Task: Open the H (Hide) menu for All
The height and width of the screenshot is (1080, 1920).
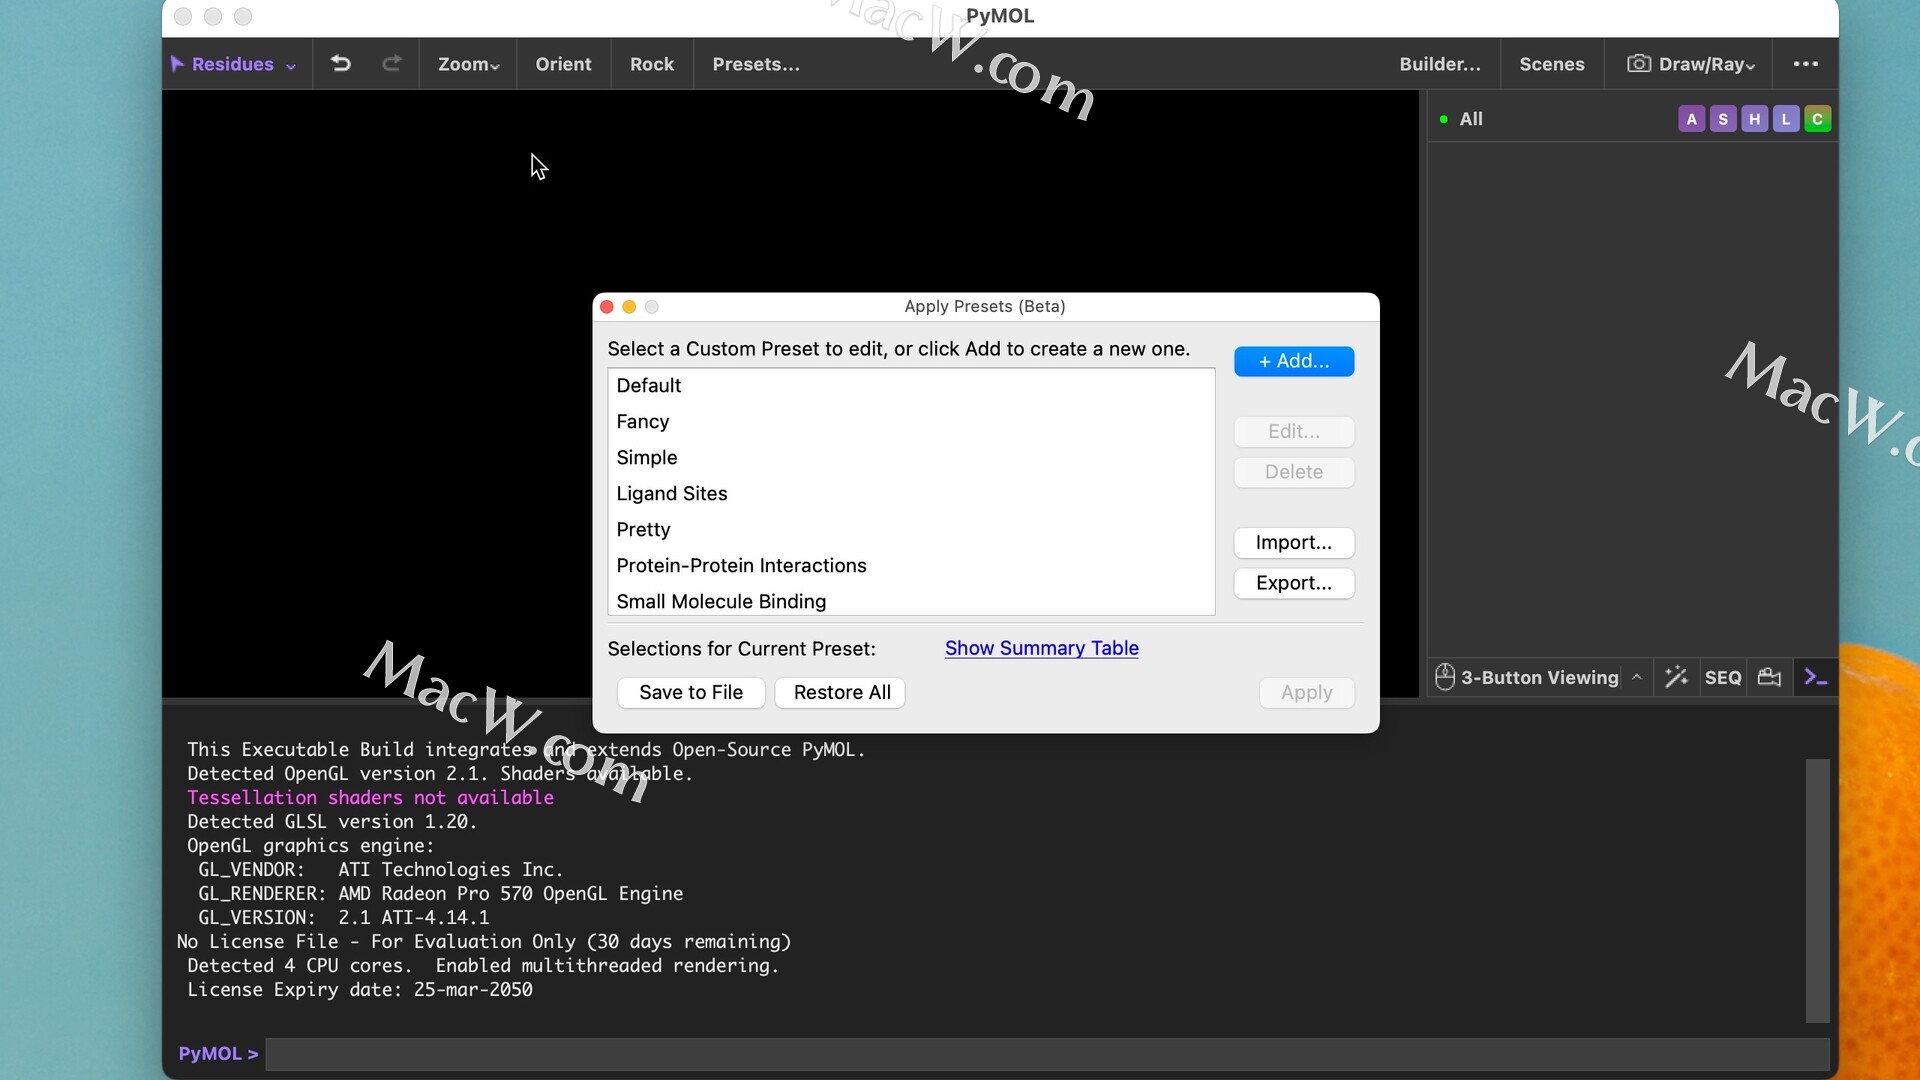Action: click(x=1755, y=119)
